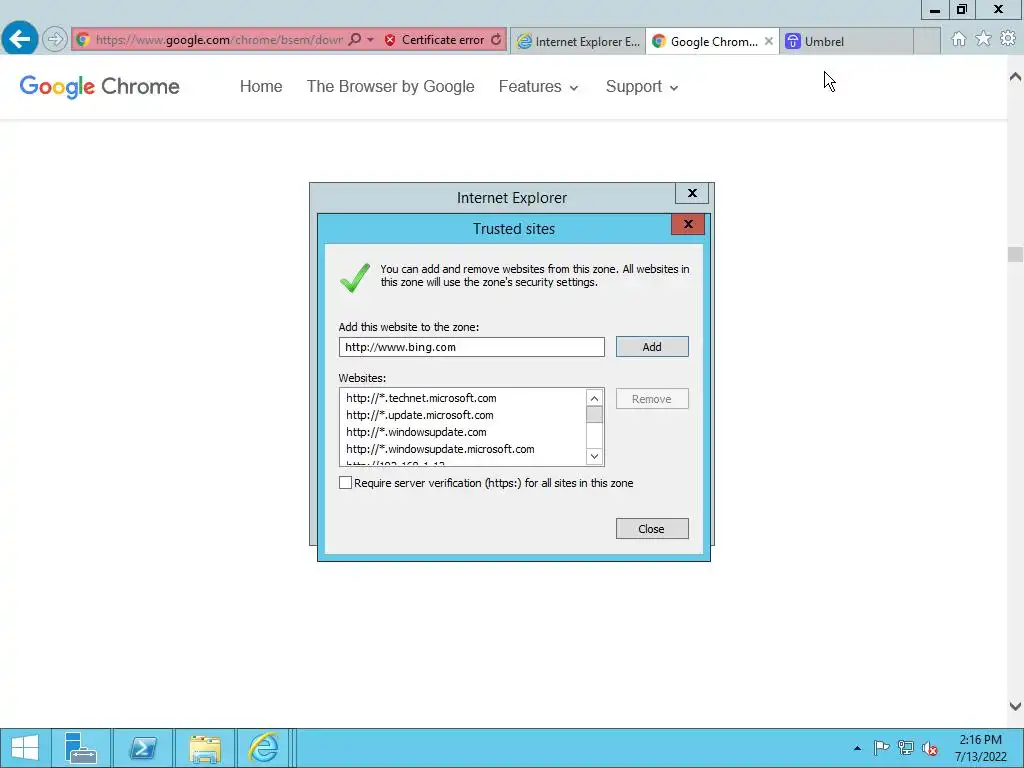Click the page scrollbar up arrow

point(1015,76)
